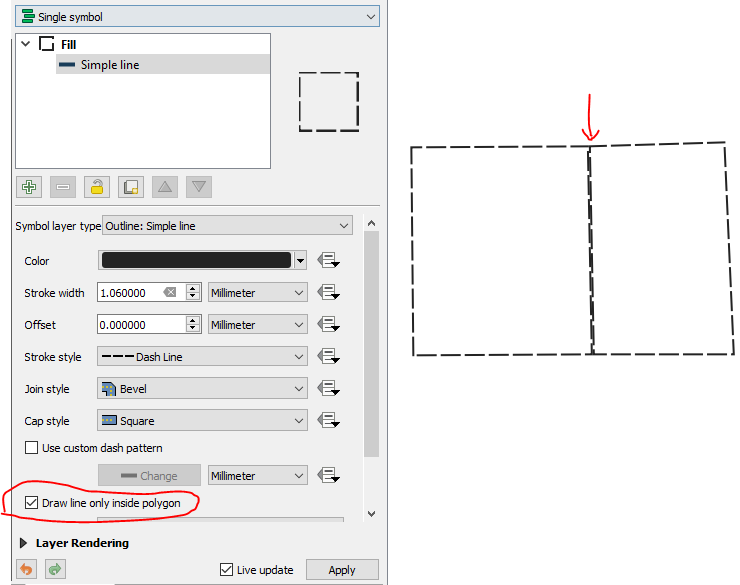Viewport: 740px width, 585px height.
Task: Open the Offset unit Millimeter dropdown
Action: 258,325
